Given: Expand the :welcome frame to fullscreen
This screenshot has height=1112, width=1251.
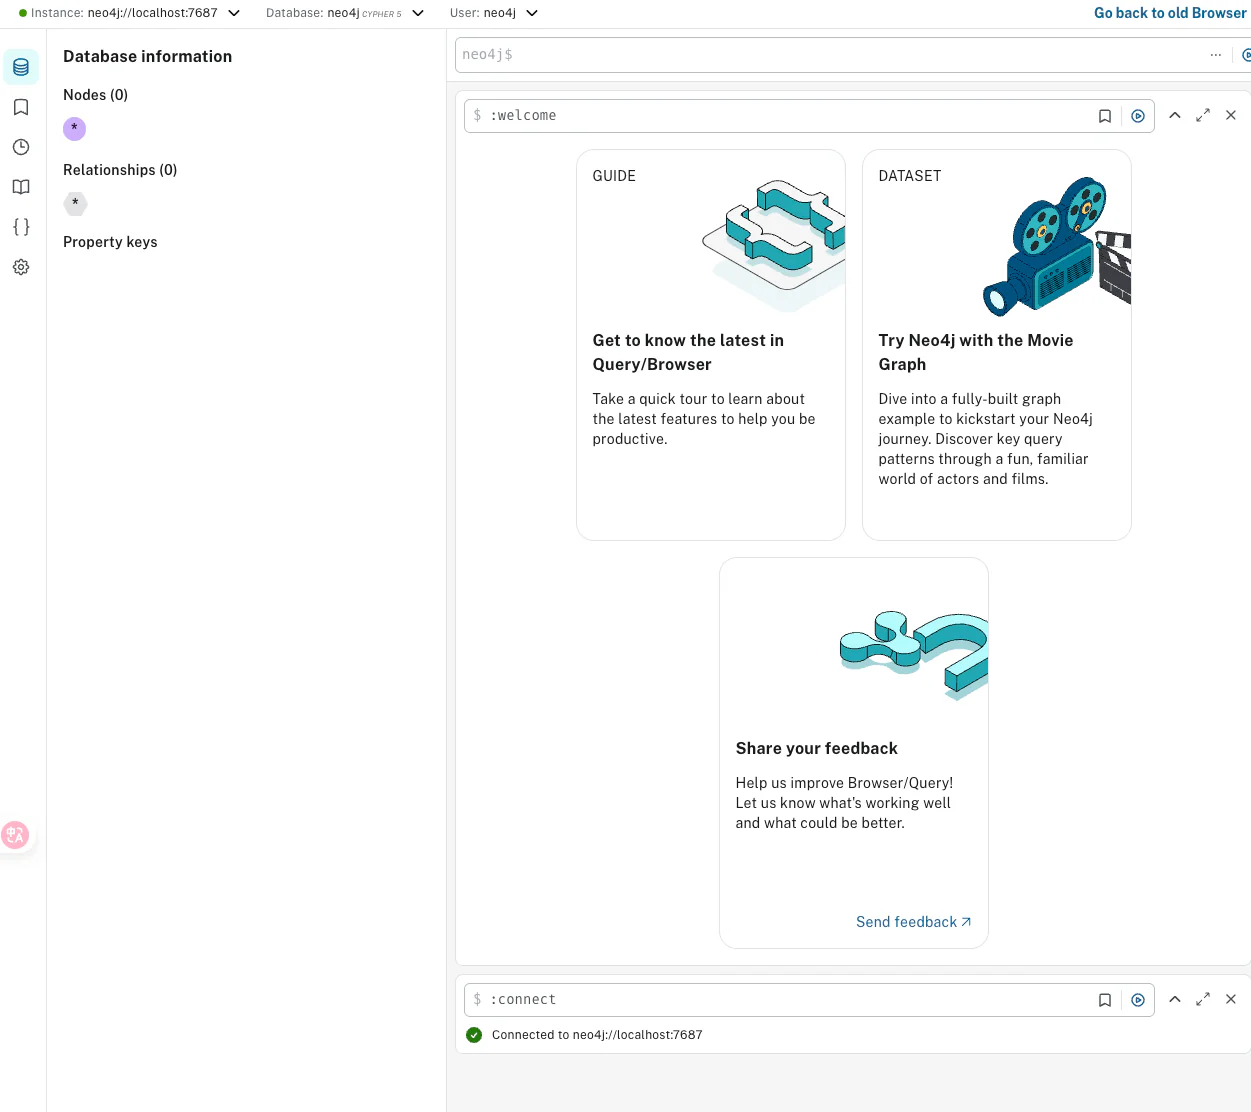Looking at the screenshot, I should 1203,116.
